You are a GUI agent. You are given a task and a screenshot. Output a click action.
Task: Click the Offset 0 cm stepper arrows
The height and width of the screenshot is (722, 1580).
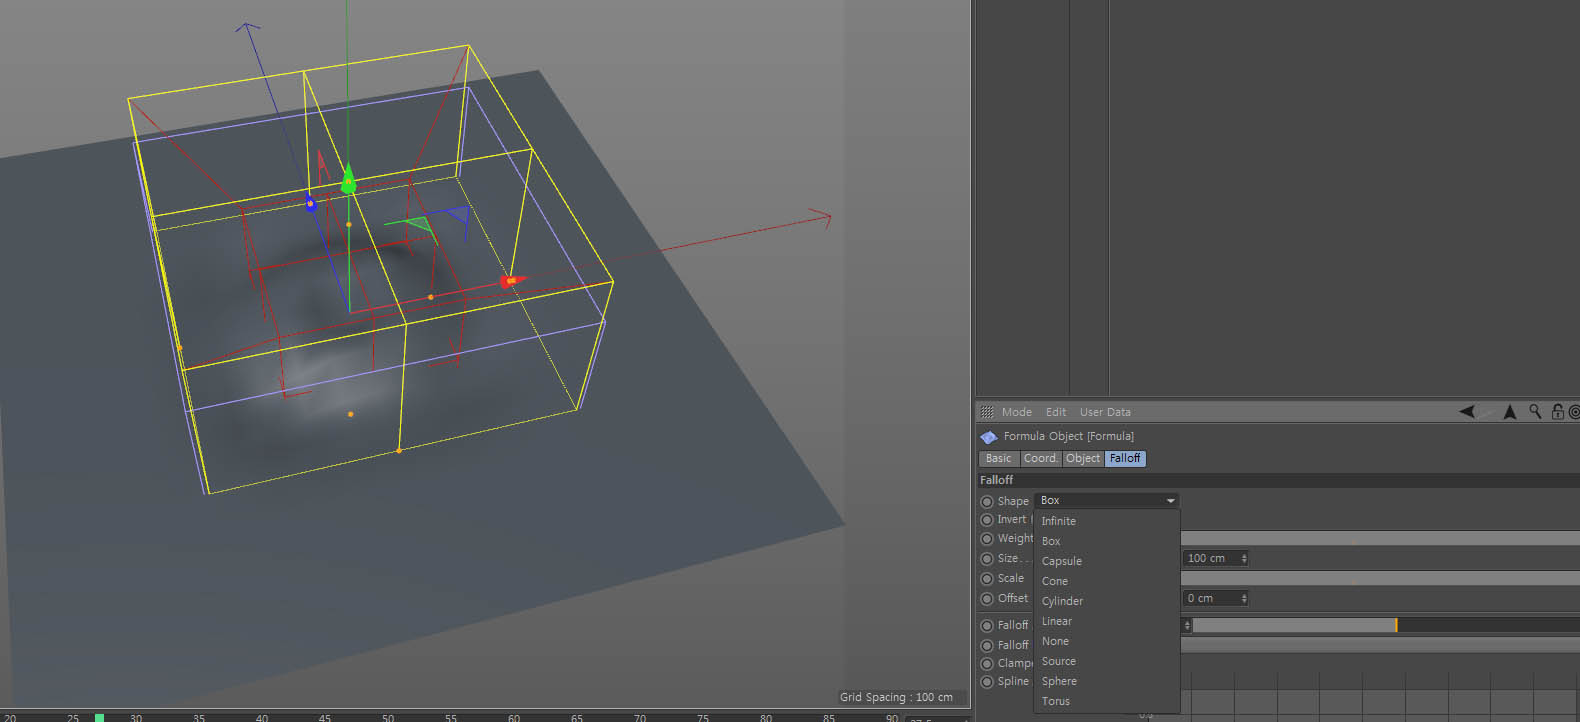1244,598
